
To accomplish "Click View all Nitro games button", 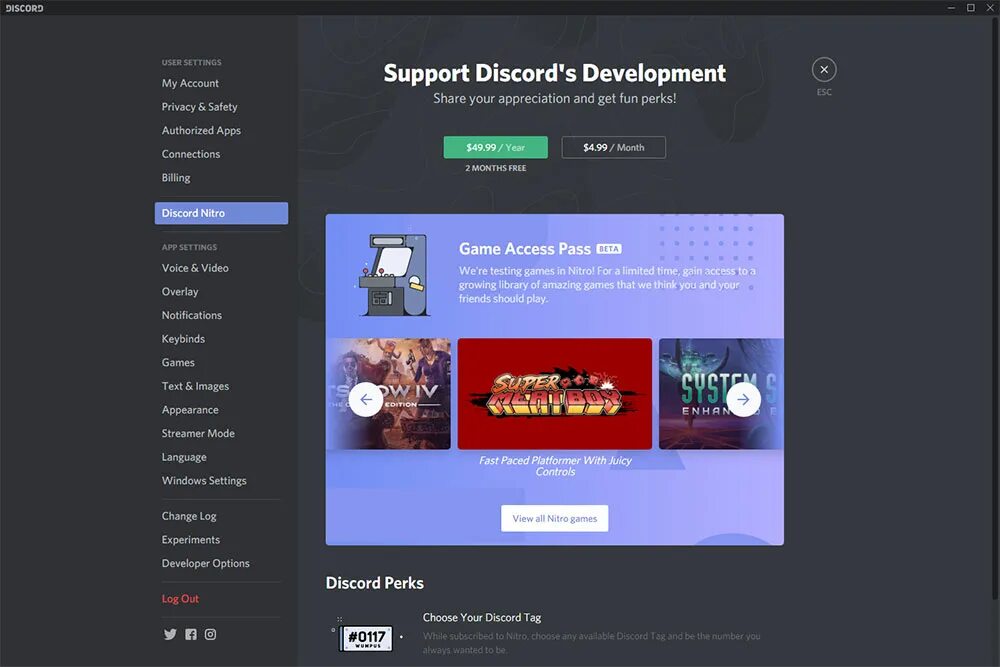I will coord(554,518).
